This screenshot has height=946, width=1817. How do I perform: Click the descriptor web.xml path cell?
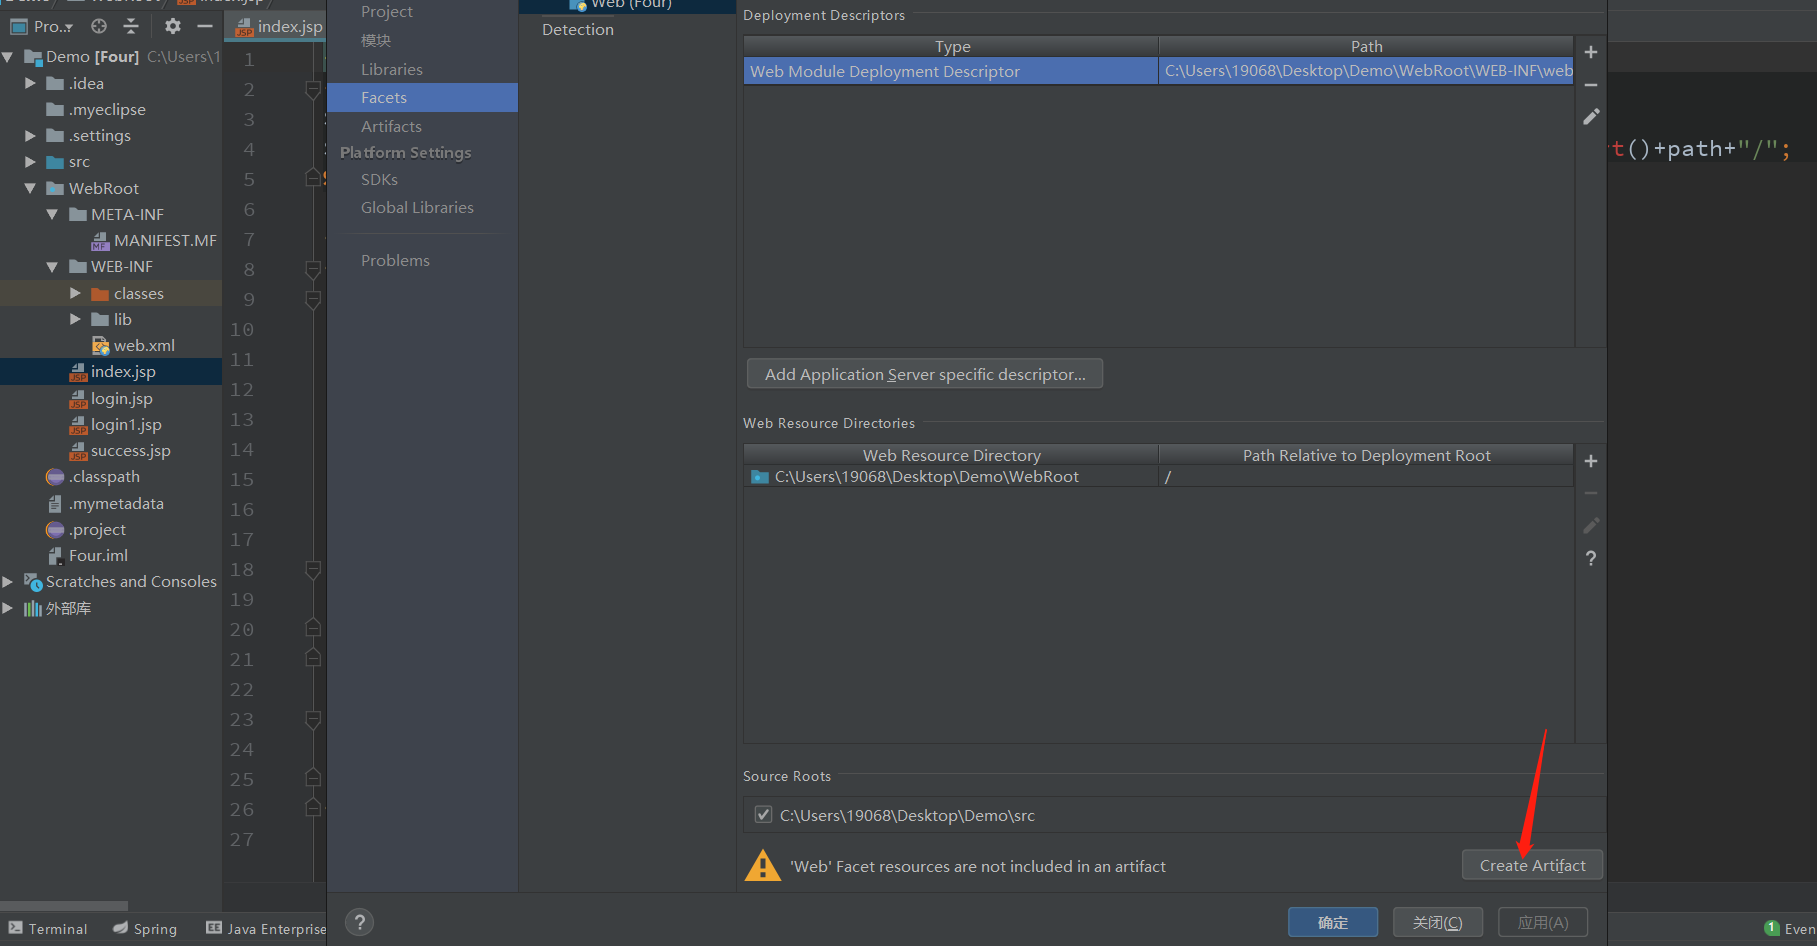[1366, 71]
